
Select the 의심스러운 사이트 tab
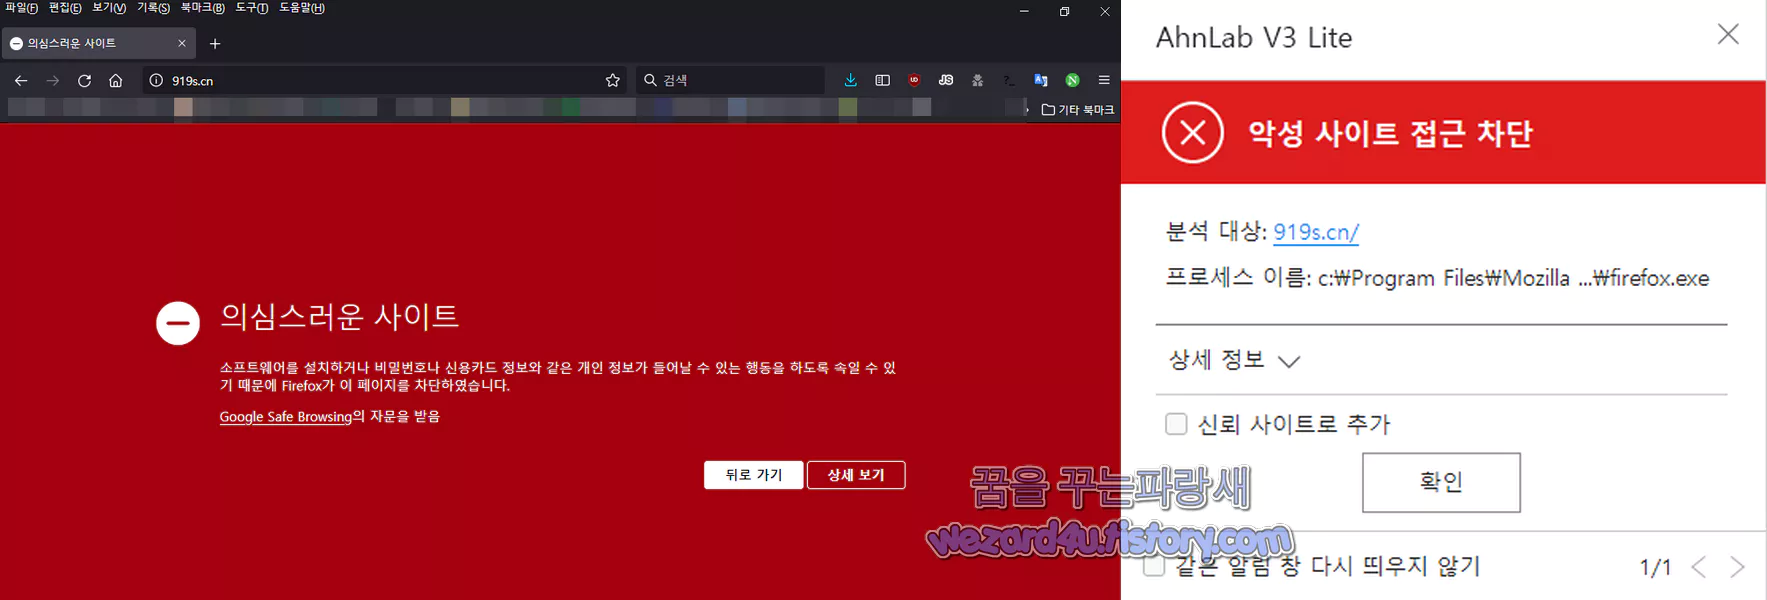tap(98, 43)
